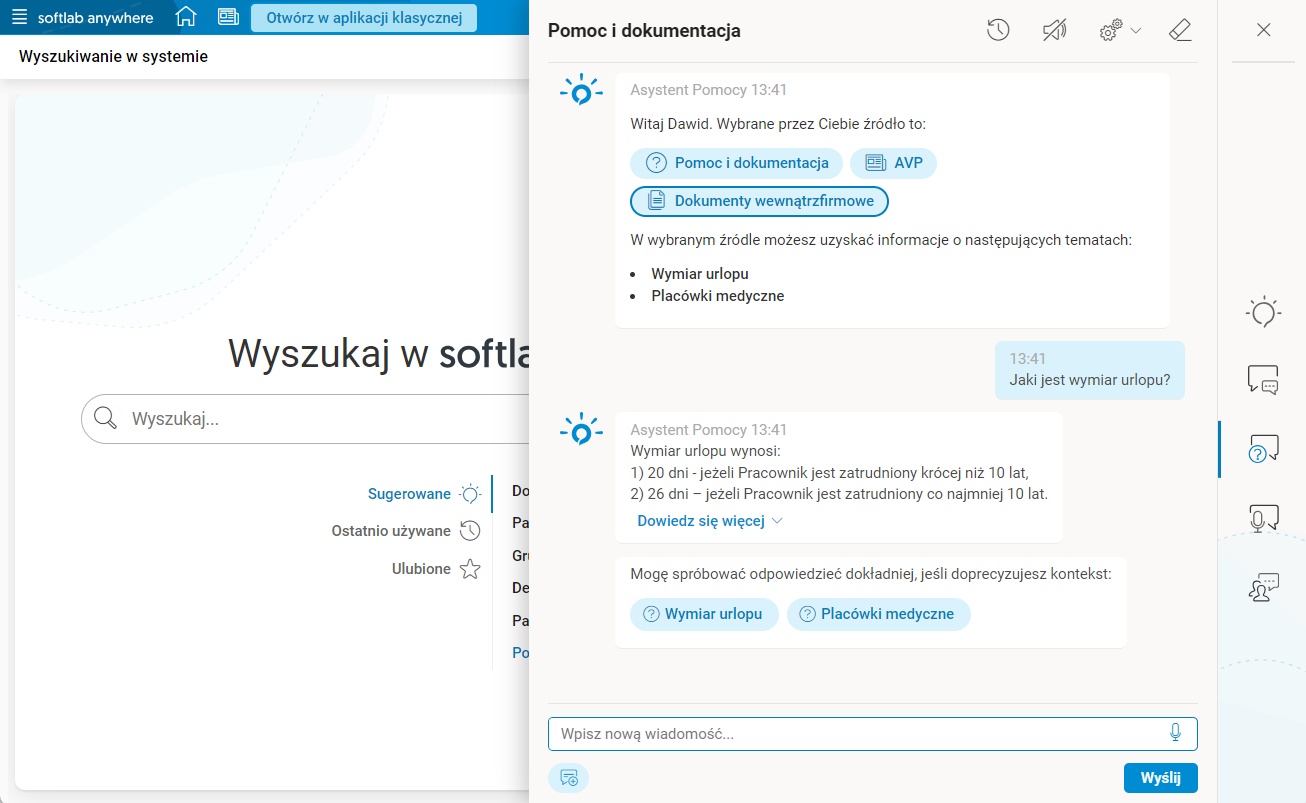Click the Sugerowane lightbulb icon
The image size is (1306, 803).
tap(470, 493)
